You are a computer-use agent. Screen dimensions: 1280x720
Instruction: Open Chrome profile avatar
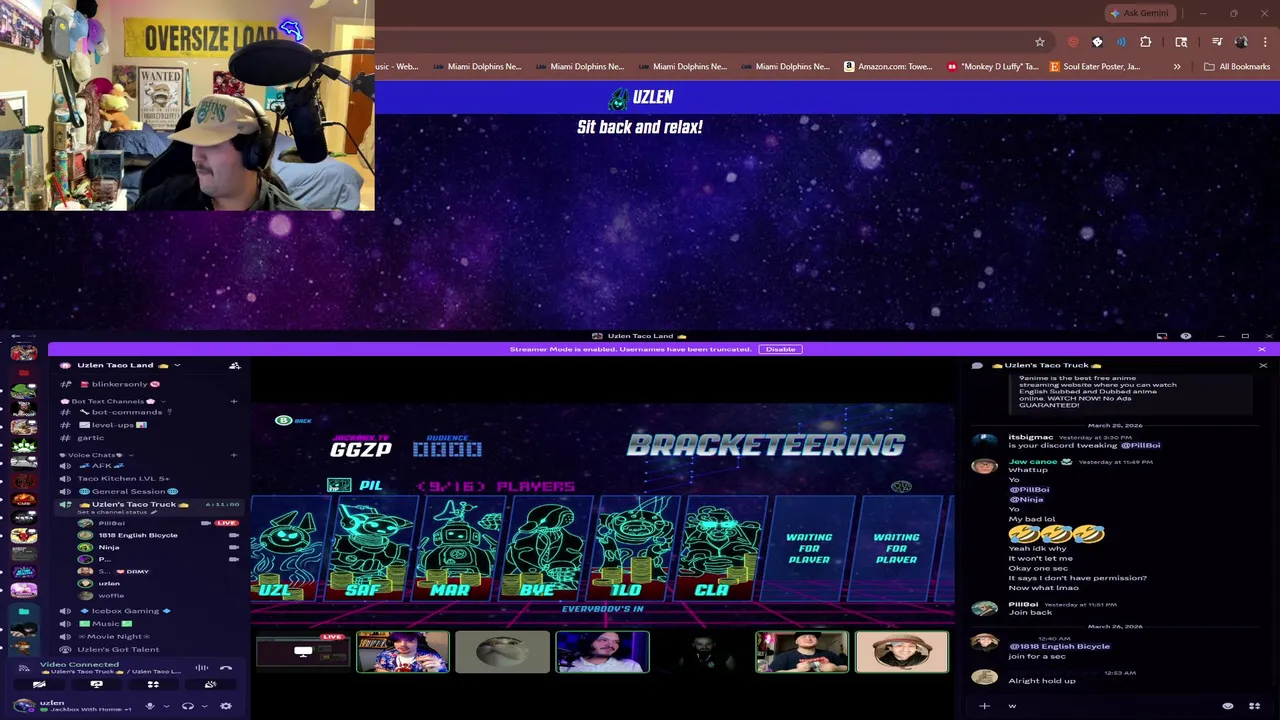[x=1241, y=42]
